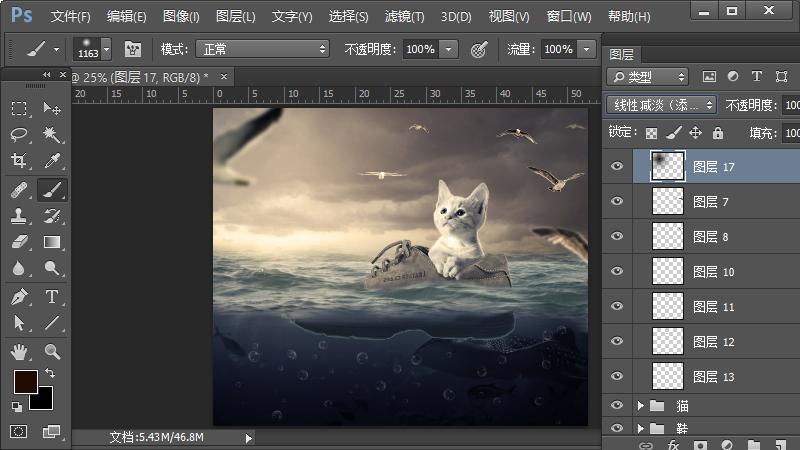The height and width of the screenshot is (450, 800).
Task: Select the Type tool
Action: pos(52,296)
